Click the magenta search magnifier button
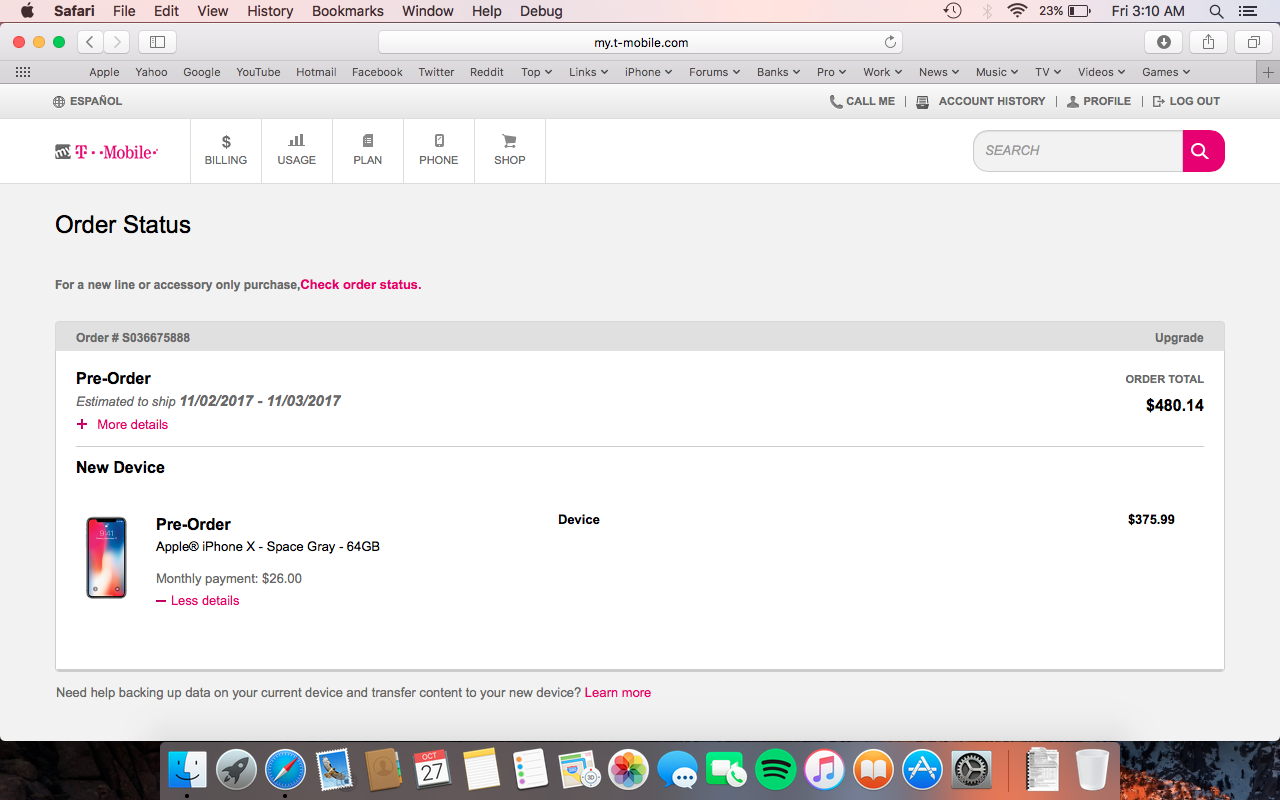The height and width of the screenshot is (800, 1280). 1203,151
